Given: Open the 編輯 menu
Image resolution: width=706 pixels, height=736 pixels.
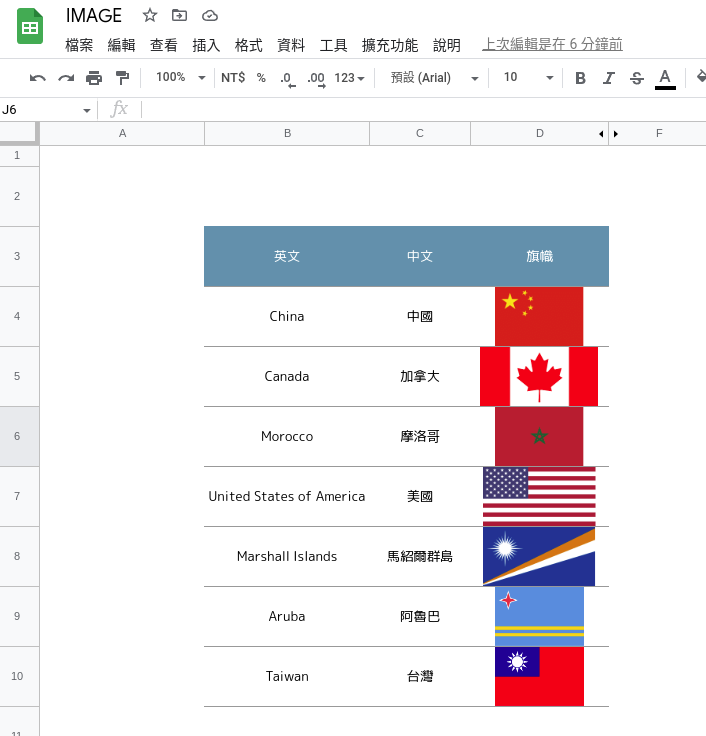Looking at the screenshot, I should tap(121, 46).
